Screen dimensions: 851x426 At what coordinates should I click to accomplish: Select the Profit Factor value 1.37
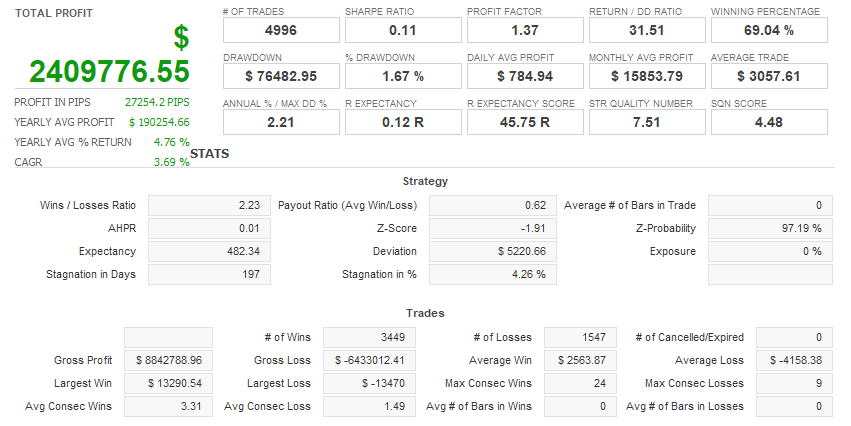tap(525, 30)
